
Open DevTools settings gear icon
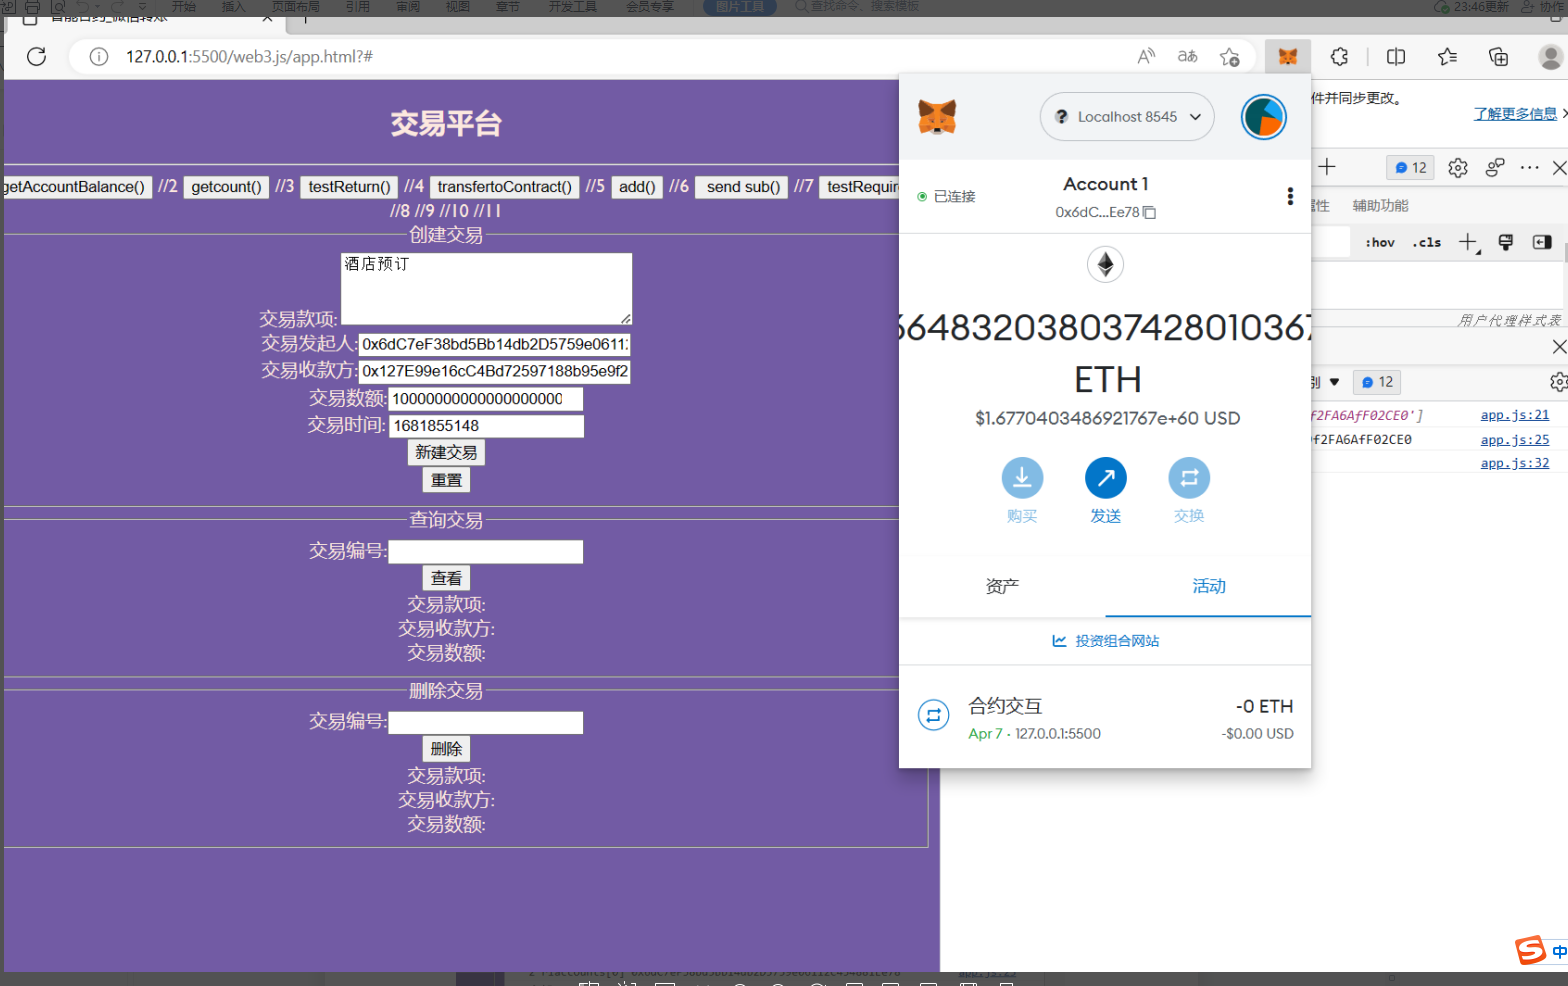pos(1458,168)
